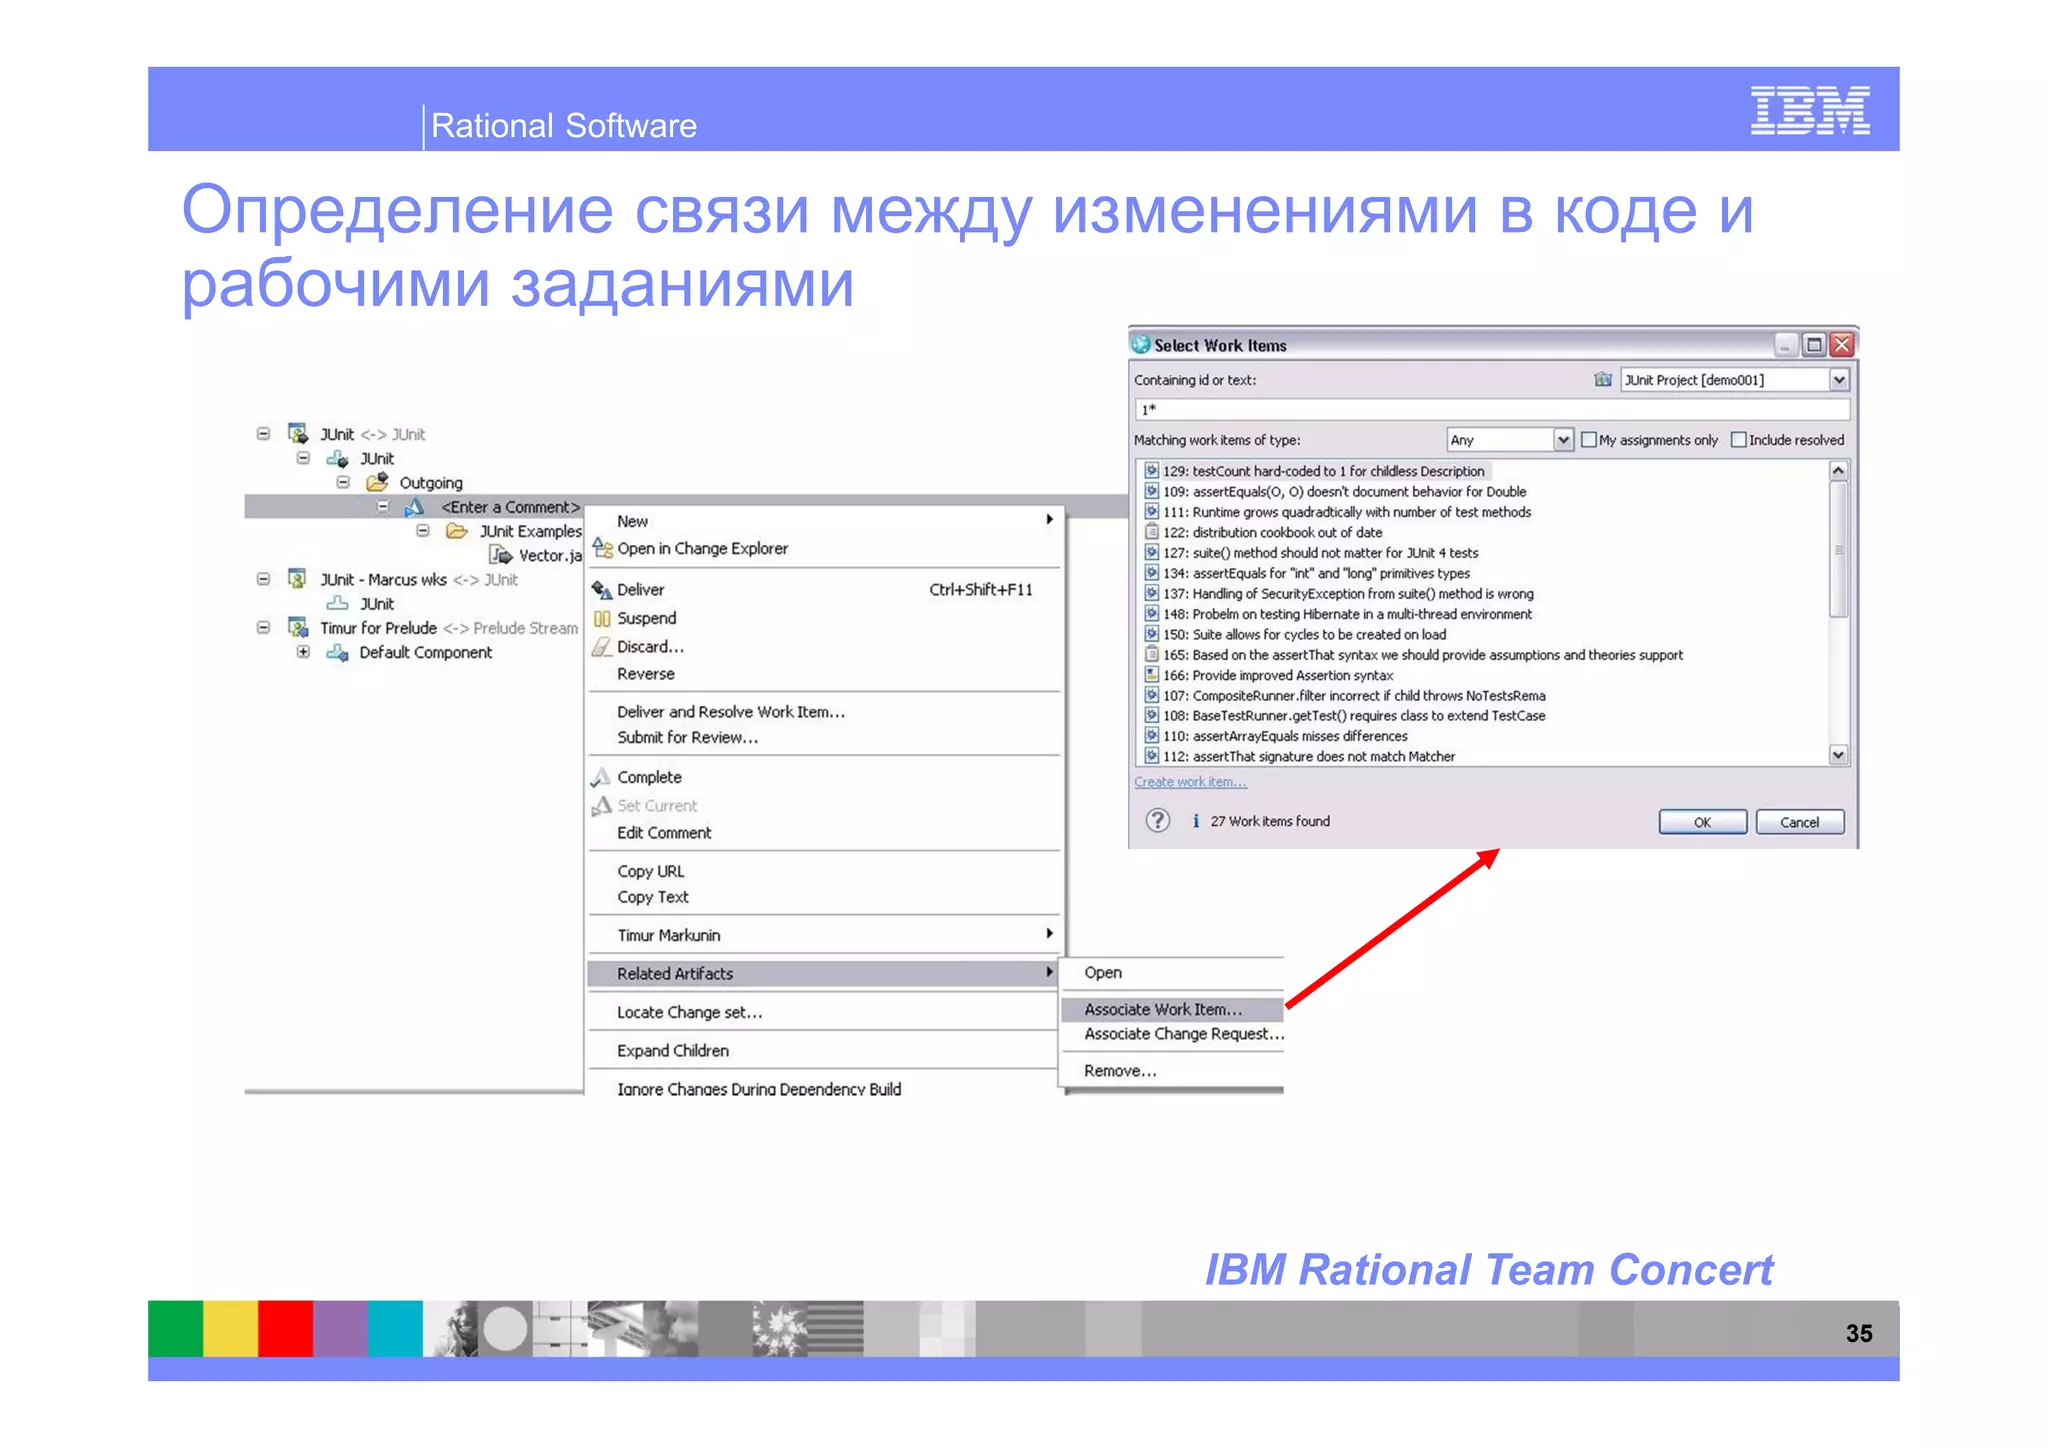
Task: Click the JUnit component icon under Marcus wks
Action: pos(338,603)
